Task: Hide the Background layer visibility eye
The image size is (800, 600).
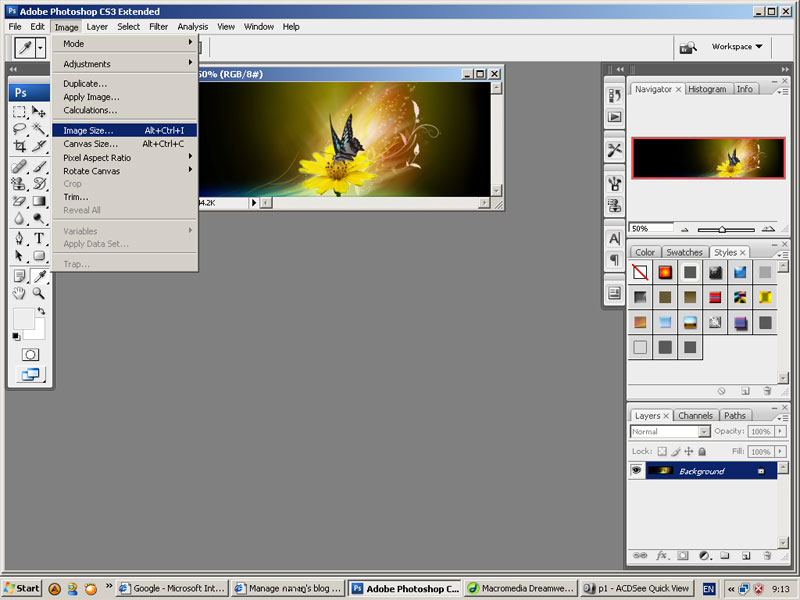Action: click(x=636, y=470)
